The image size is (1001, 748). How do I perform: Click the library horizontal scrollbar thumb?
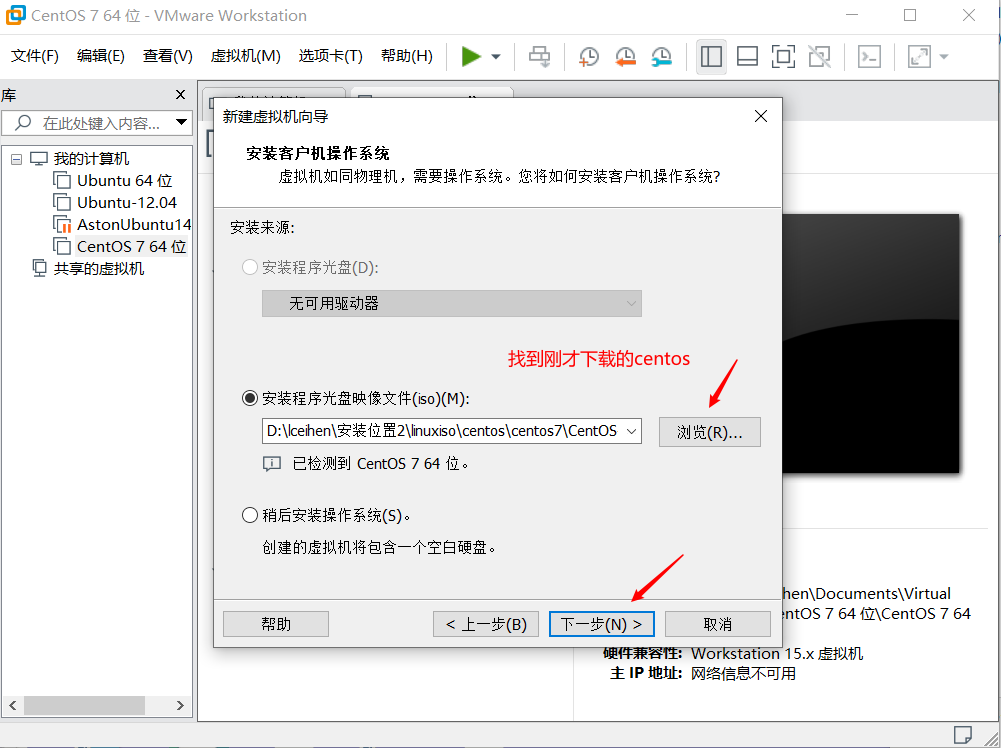84,705
